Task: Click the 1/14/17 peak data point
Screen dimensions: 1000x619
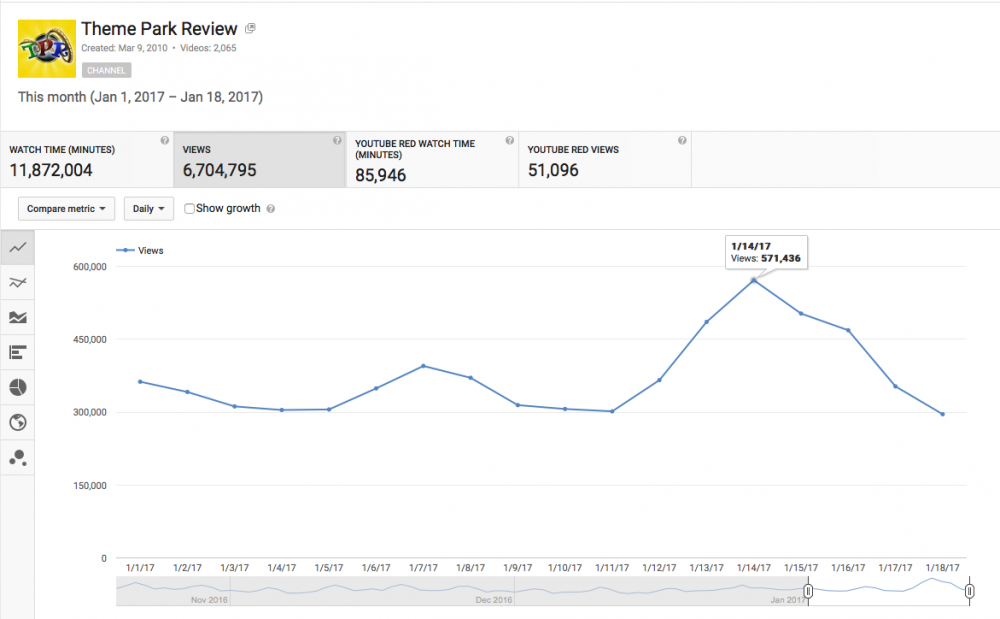Action: click(753, 280)
